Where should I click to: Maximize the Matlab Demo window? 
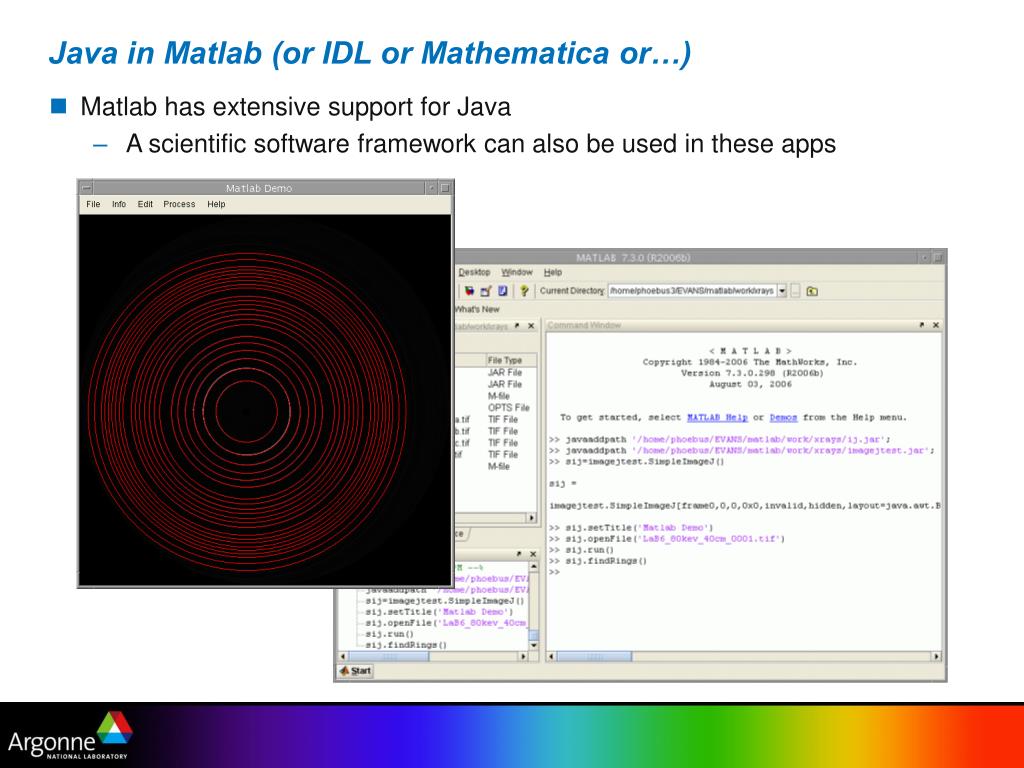coord(445,188)
